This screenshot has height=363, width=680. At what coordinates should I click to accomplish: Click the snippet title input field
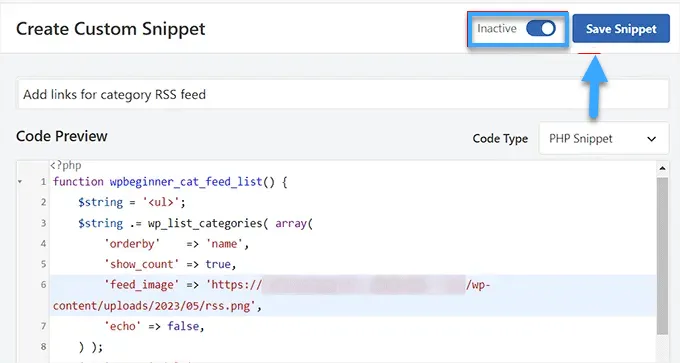pyautogui.click(x=343, y=94)
